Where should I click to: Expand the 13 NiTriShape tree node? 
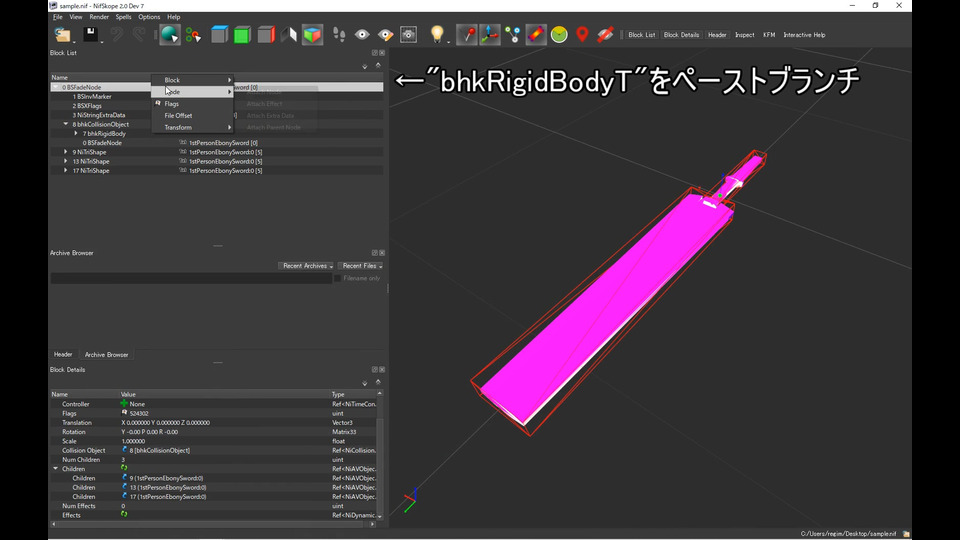[66, 161]
